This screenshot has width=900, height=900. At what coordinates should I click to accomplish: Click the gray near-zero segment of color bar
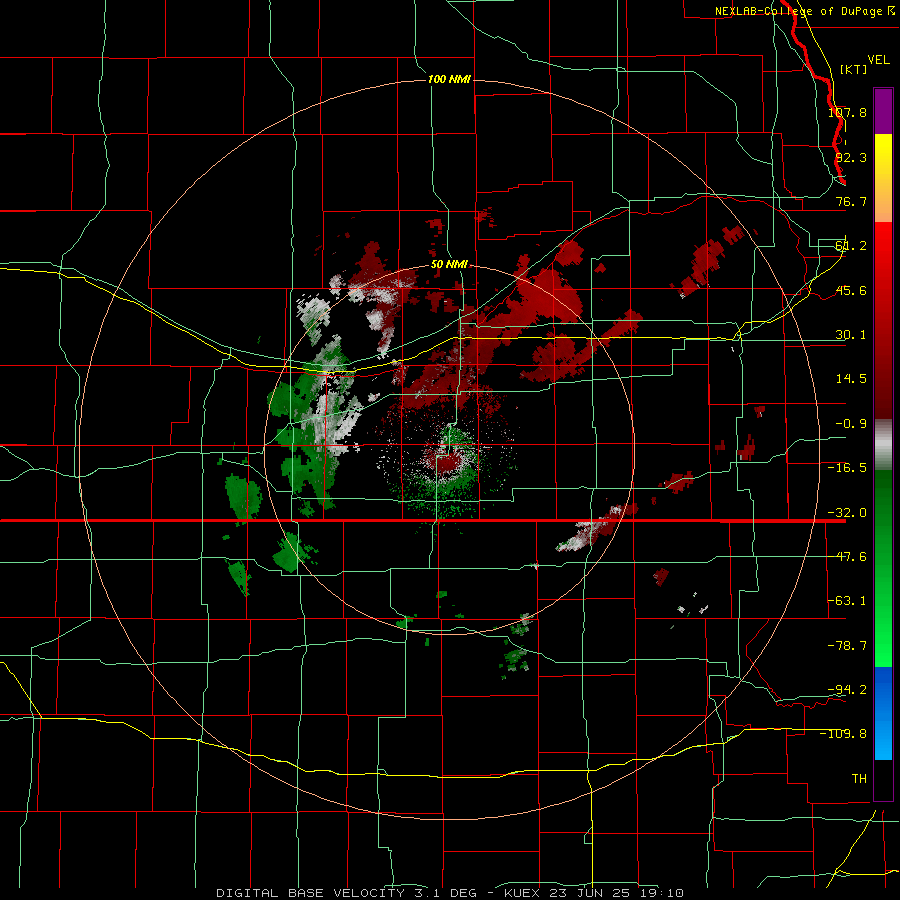[x=883, y=445]
